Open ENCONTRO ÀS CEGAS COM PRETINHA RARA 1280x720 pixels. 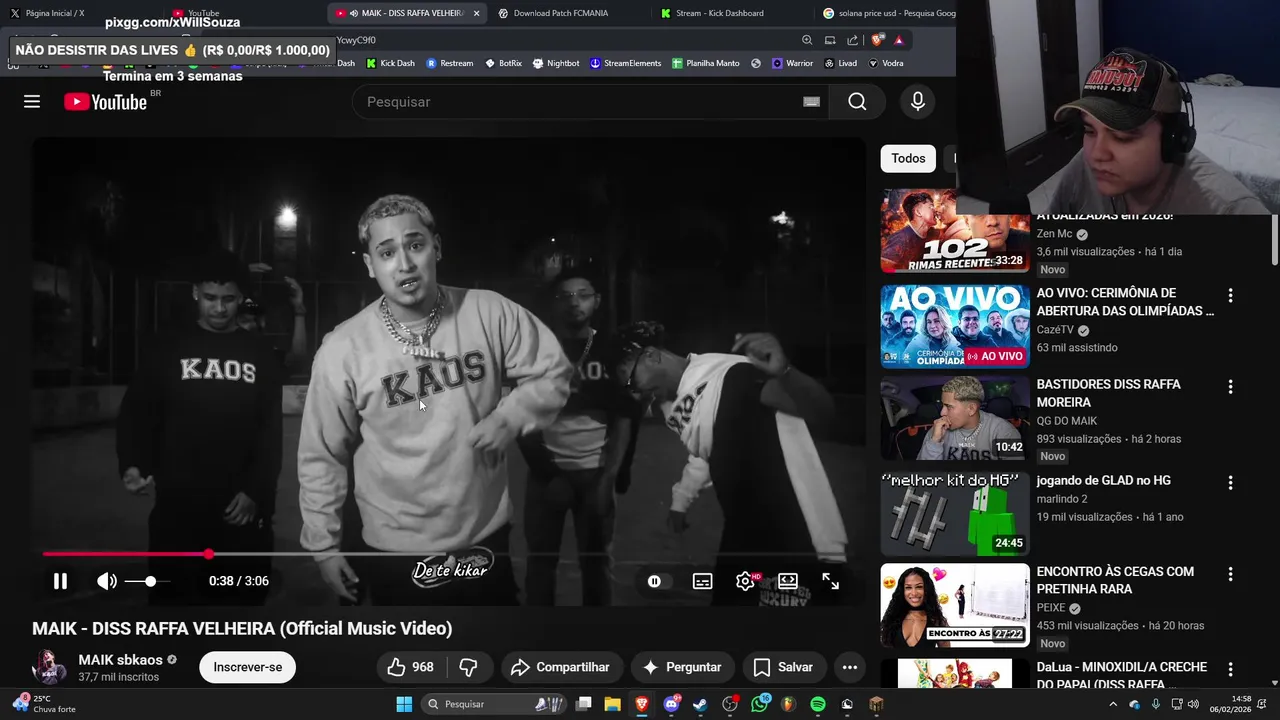click(1115, 580)
